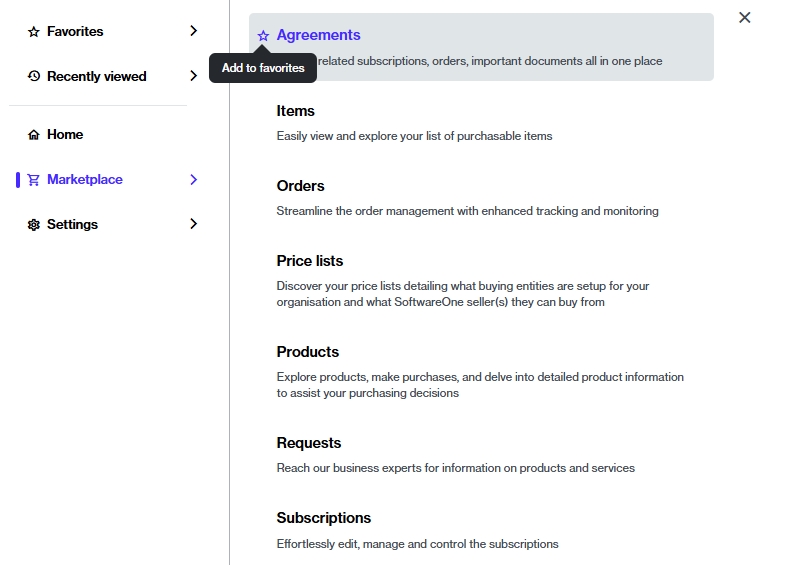
Task: Click the Recently viewed clock icon
Action: tap(34, 76)
